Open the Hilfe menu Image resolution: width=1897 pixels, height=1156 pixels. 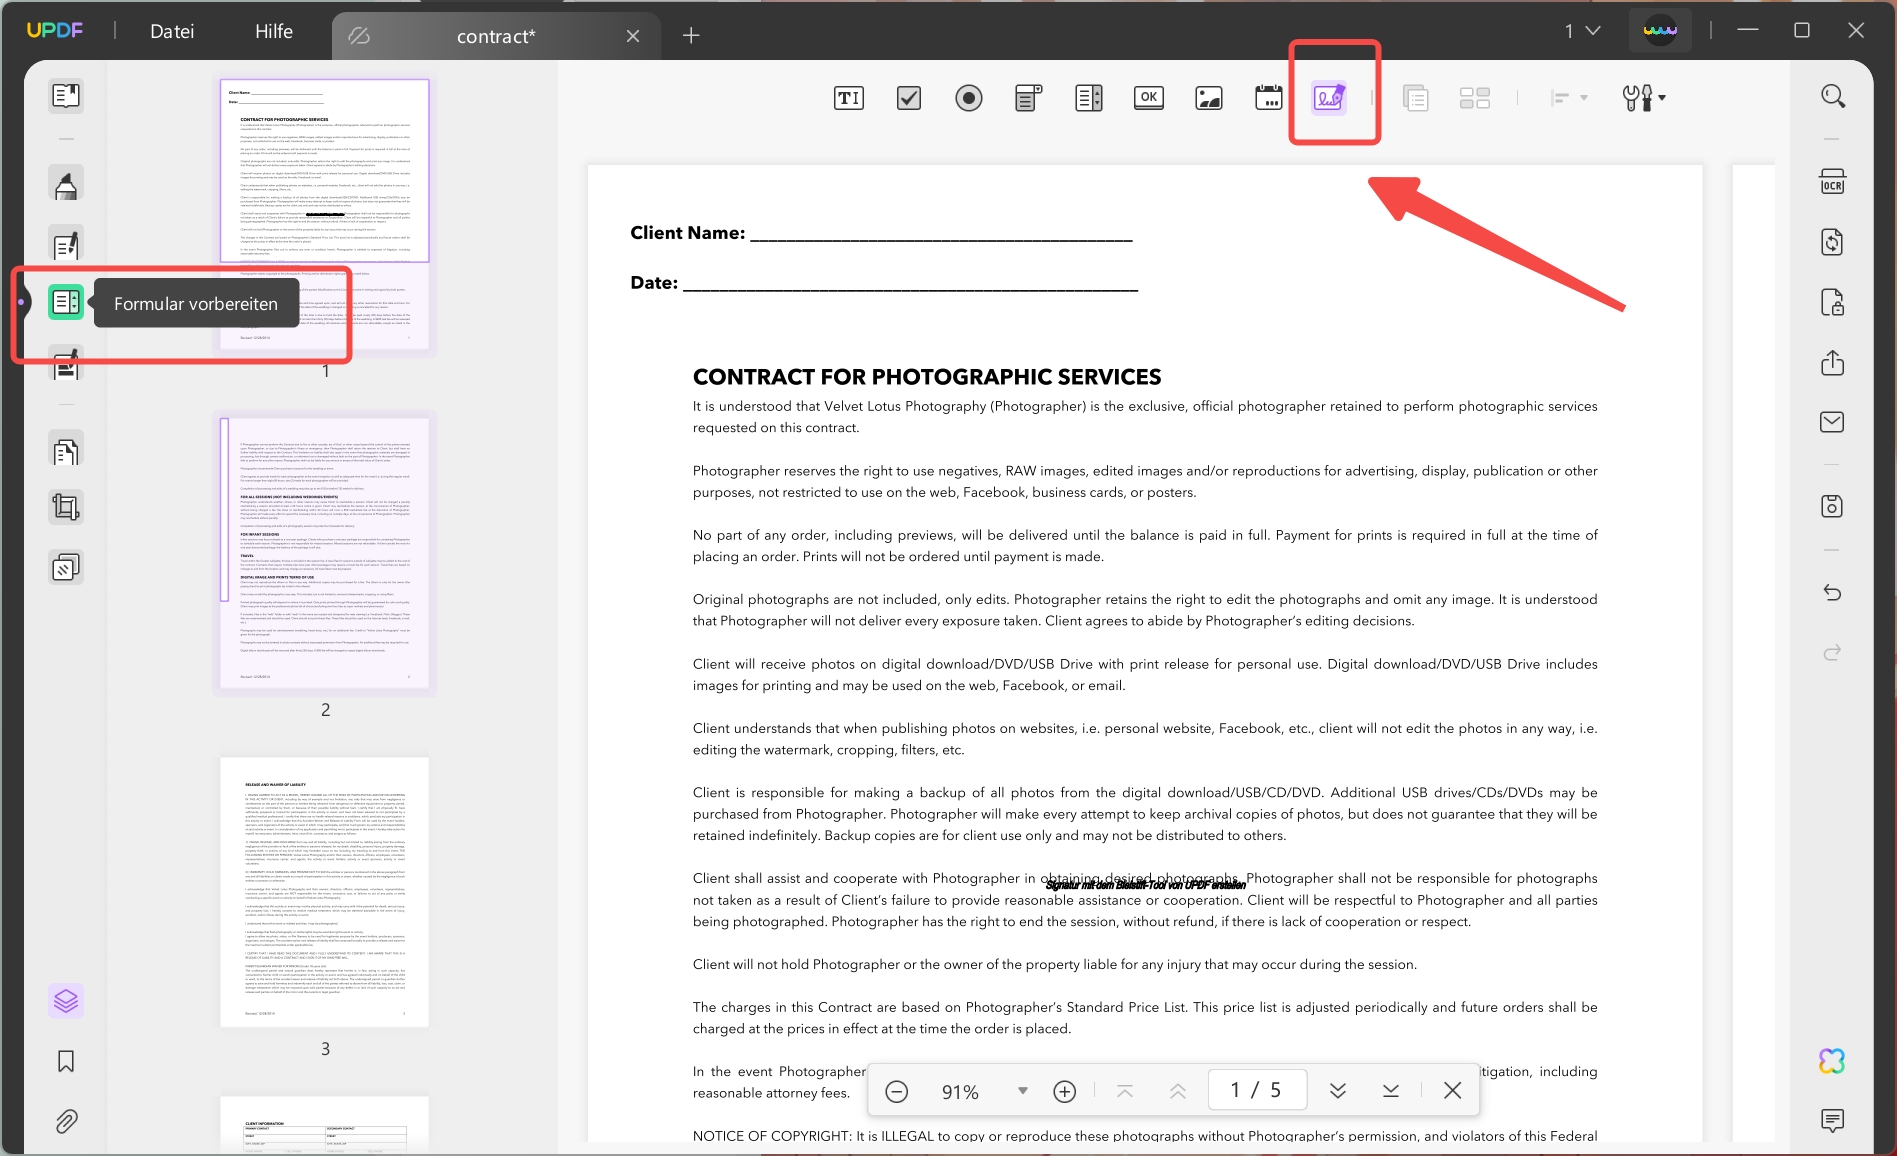coord(273,32)
